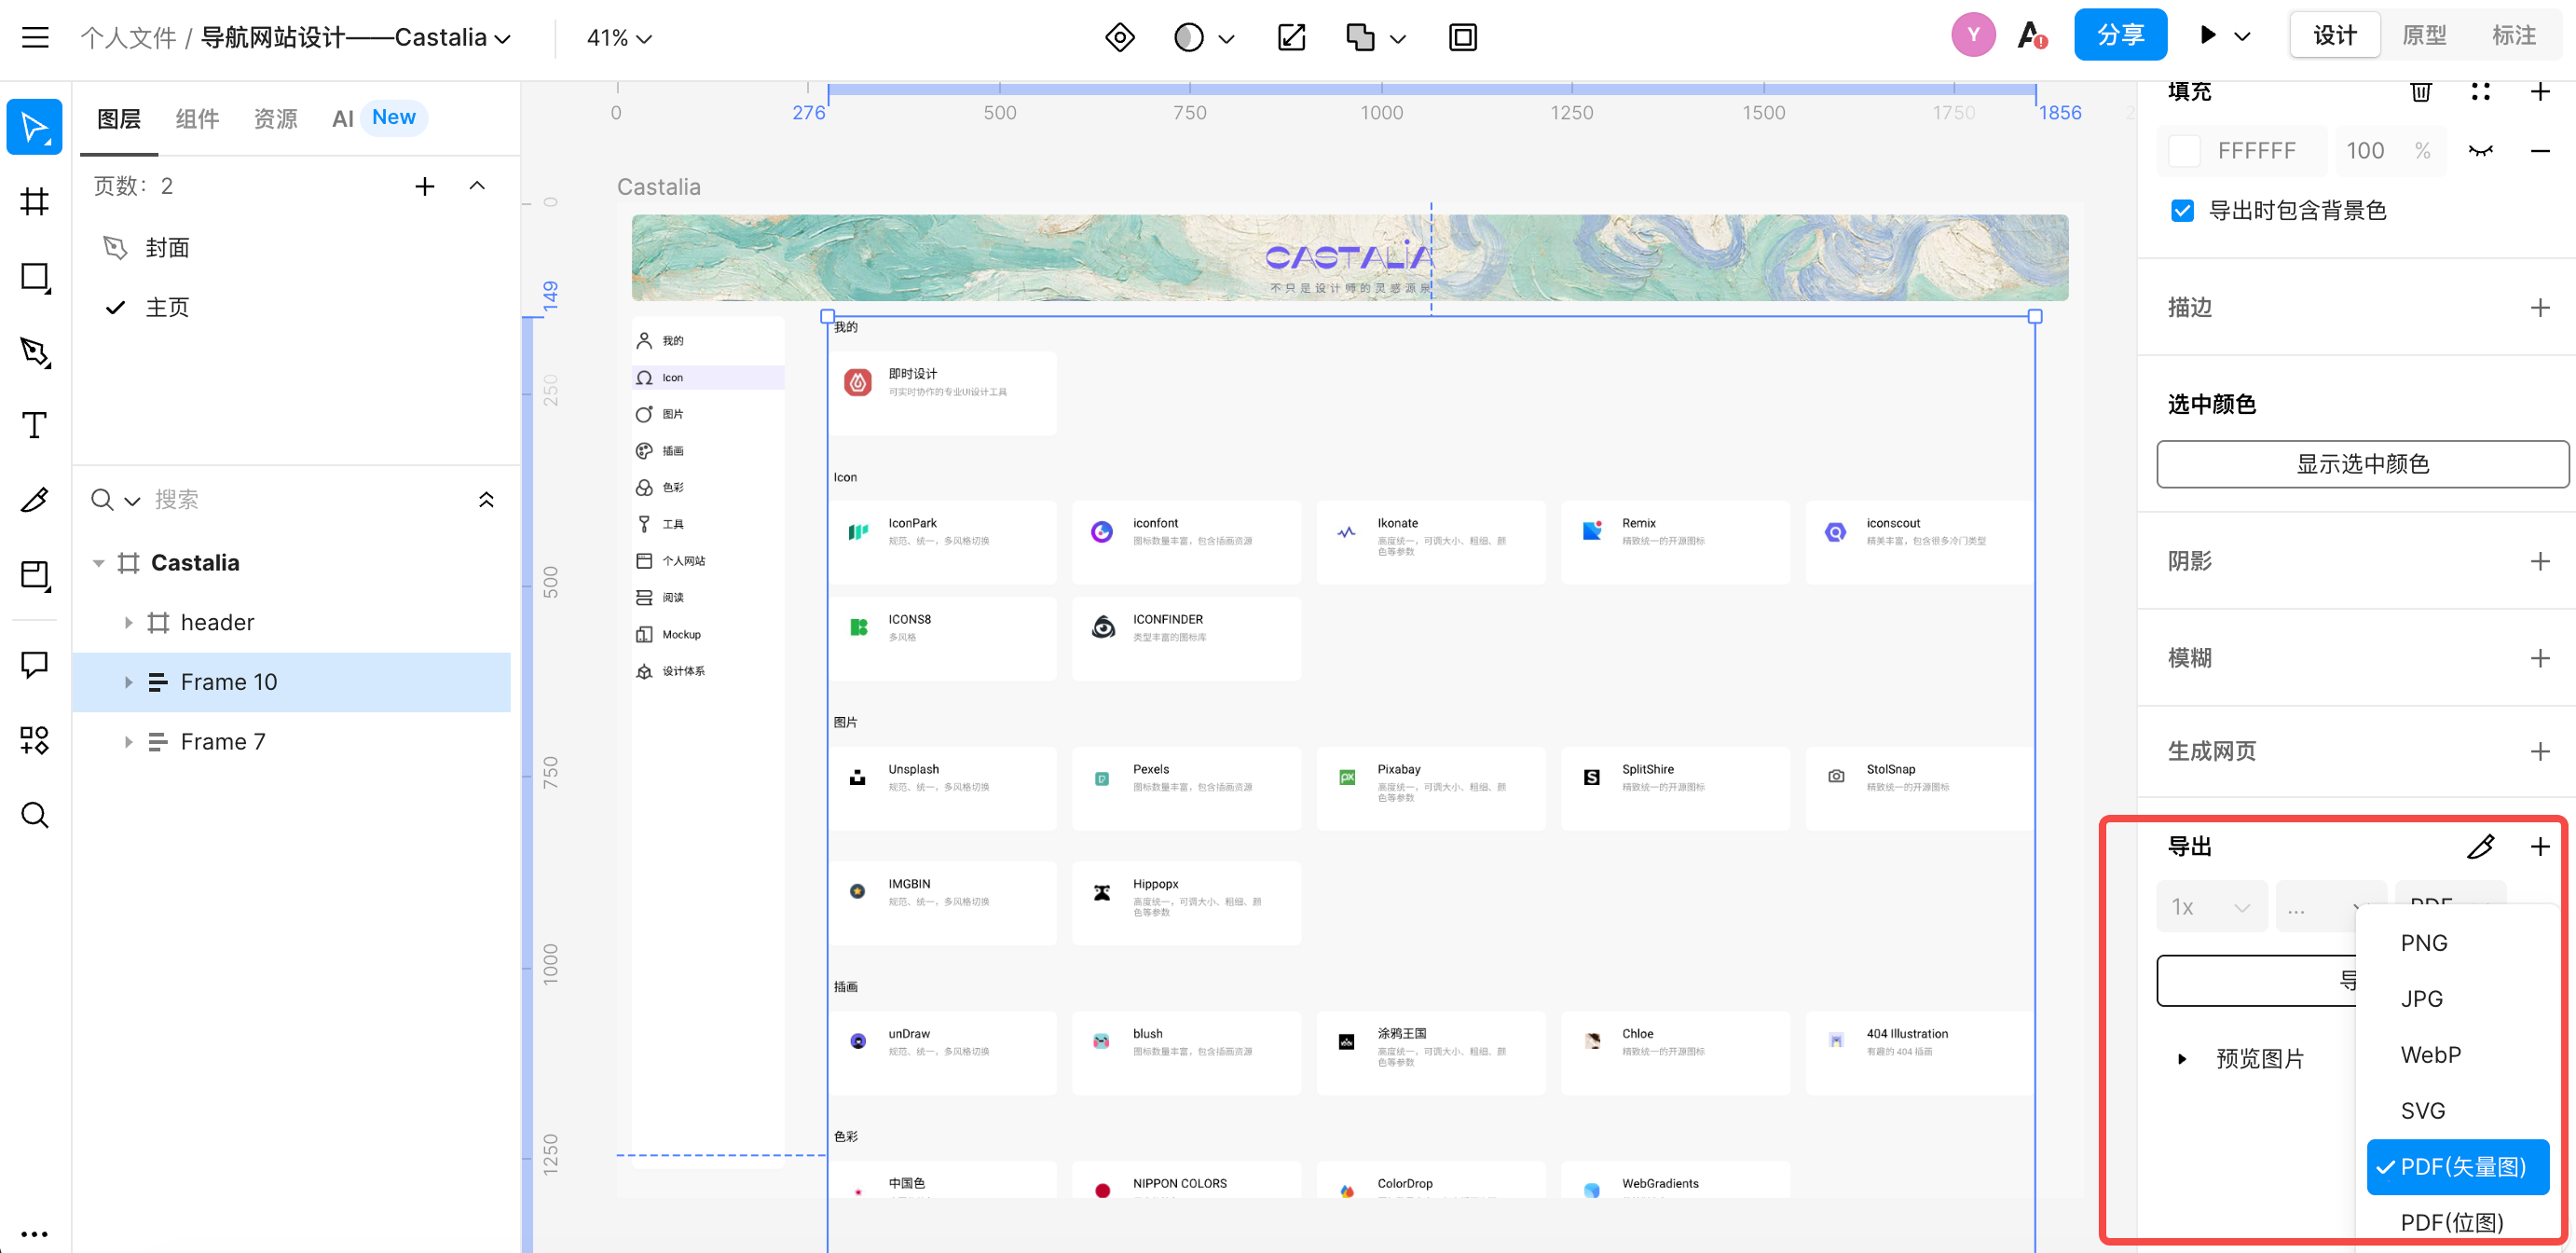Expand the header layer
Image resolution: width=2576 pixels, height=1253 pixels.
pyautogui.click(x=128, y=622)
